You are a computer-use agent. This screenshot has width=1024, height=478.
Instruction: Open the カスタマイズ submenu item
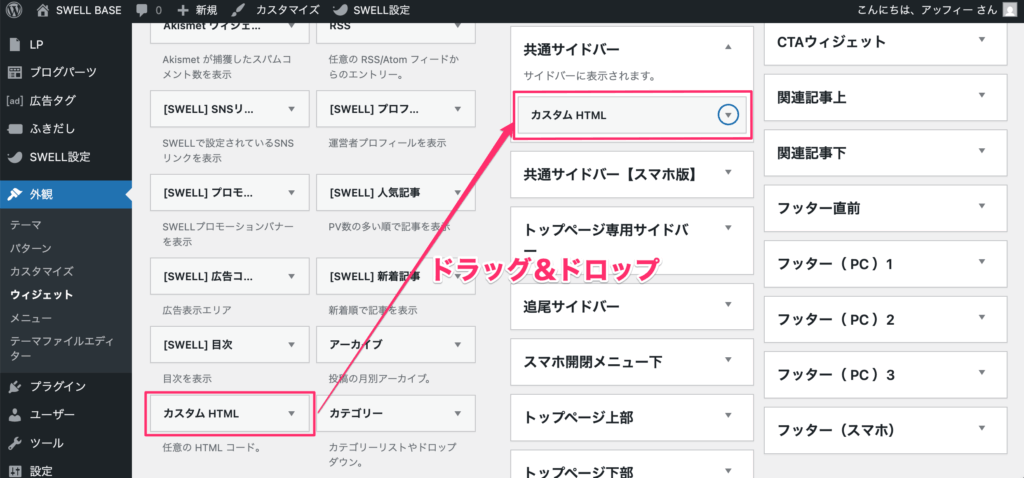42,271
